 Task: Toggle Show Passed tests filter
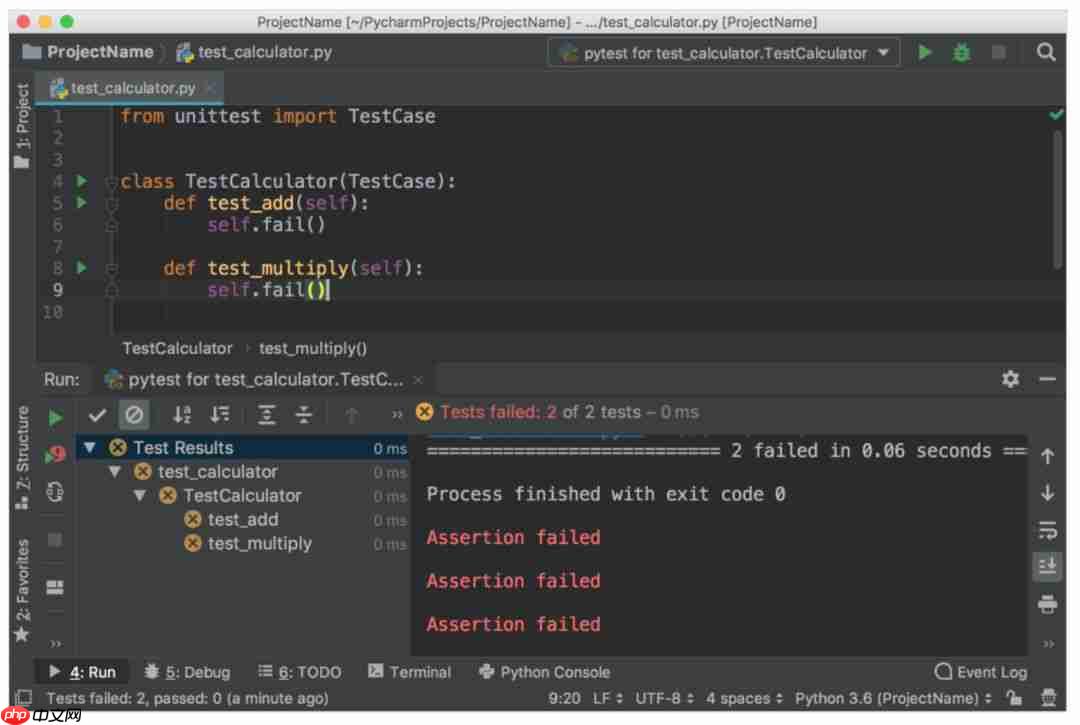pos(97,414)
